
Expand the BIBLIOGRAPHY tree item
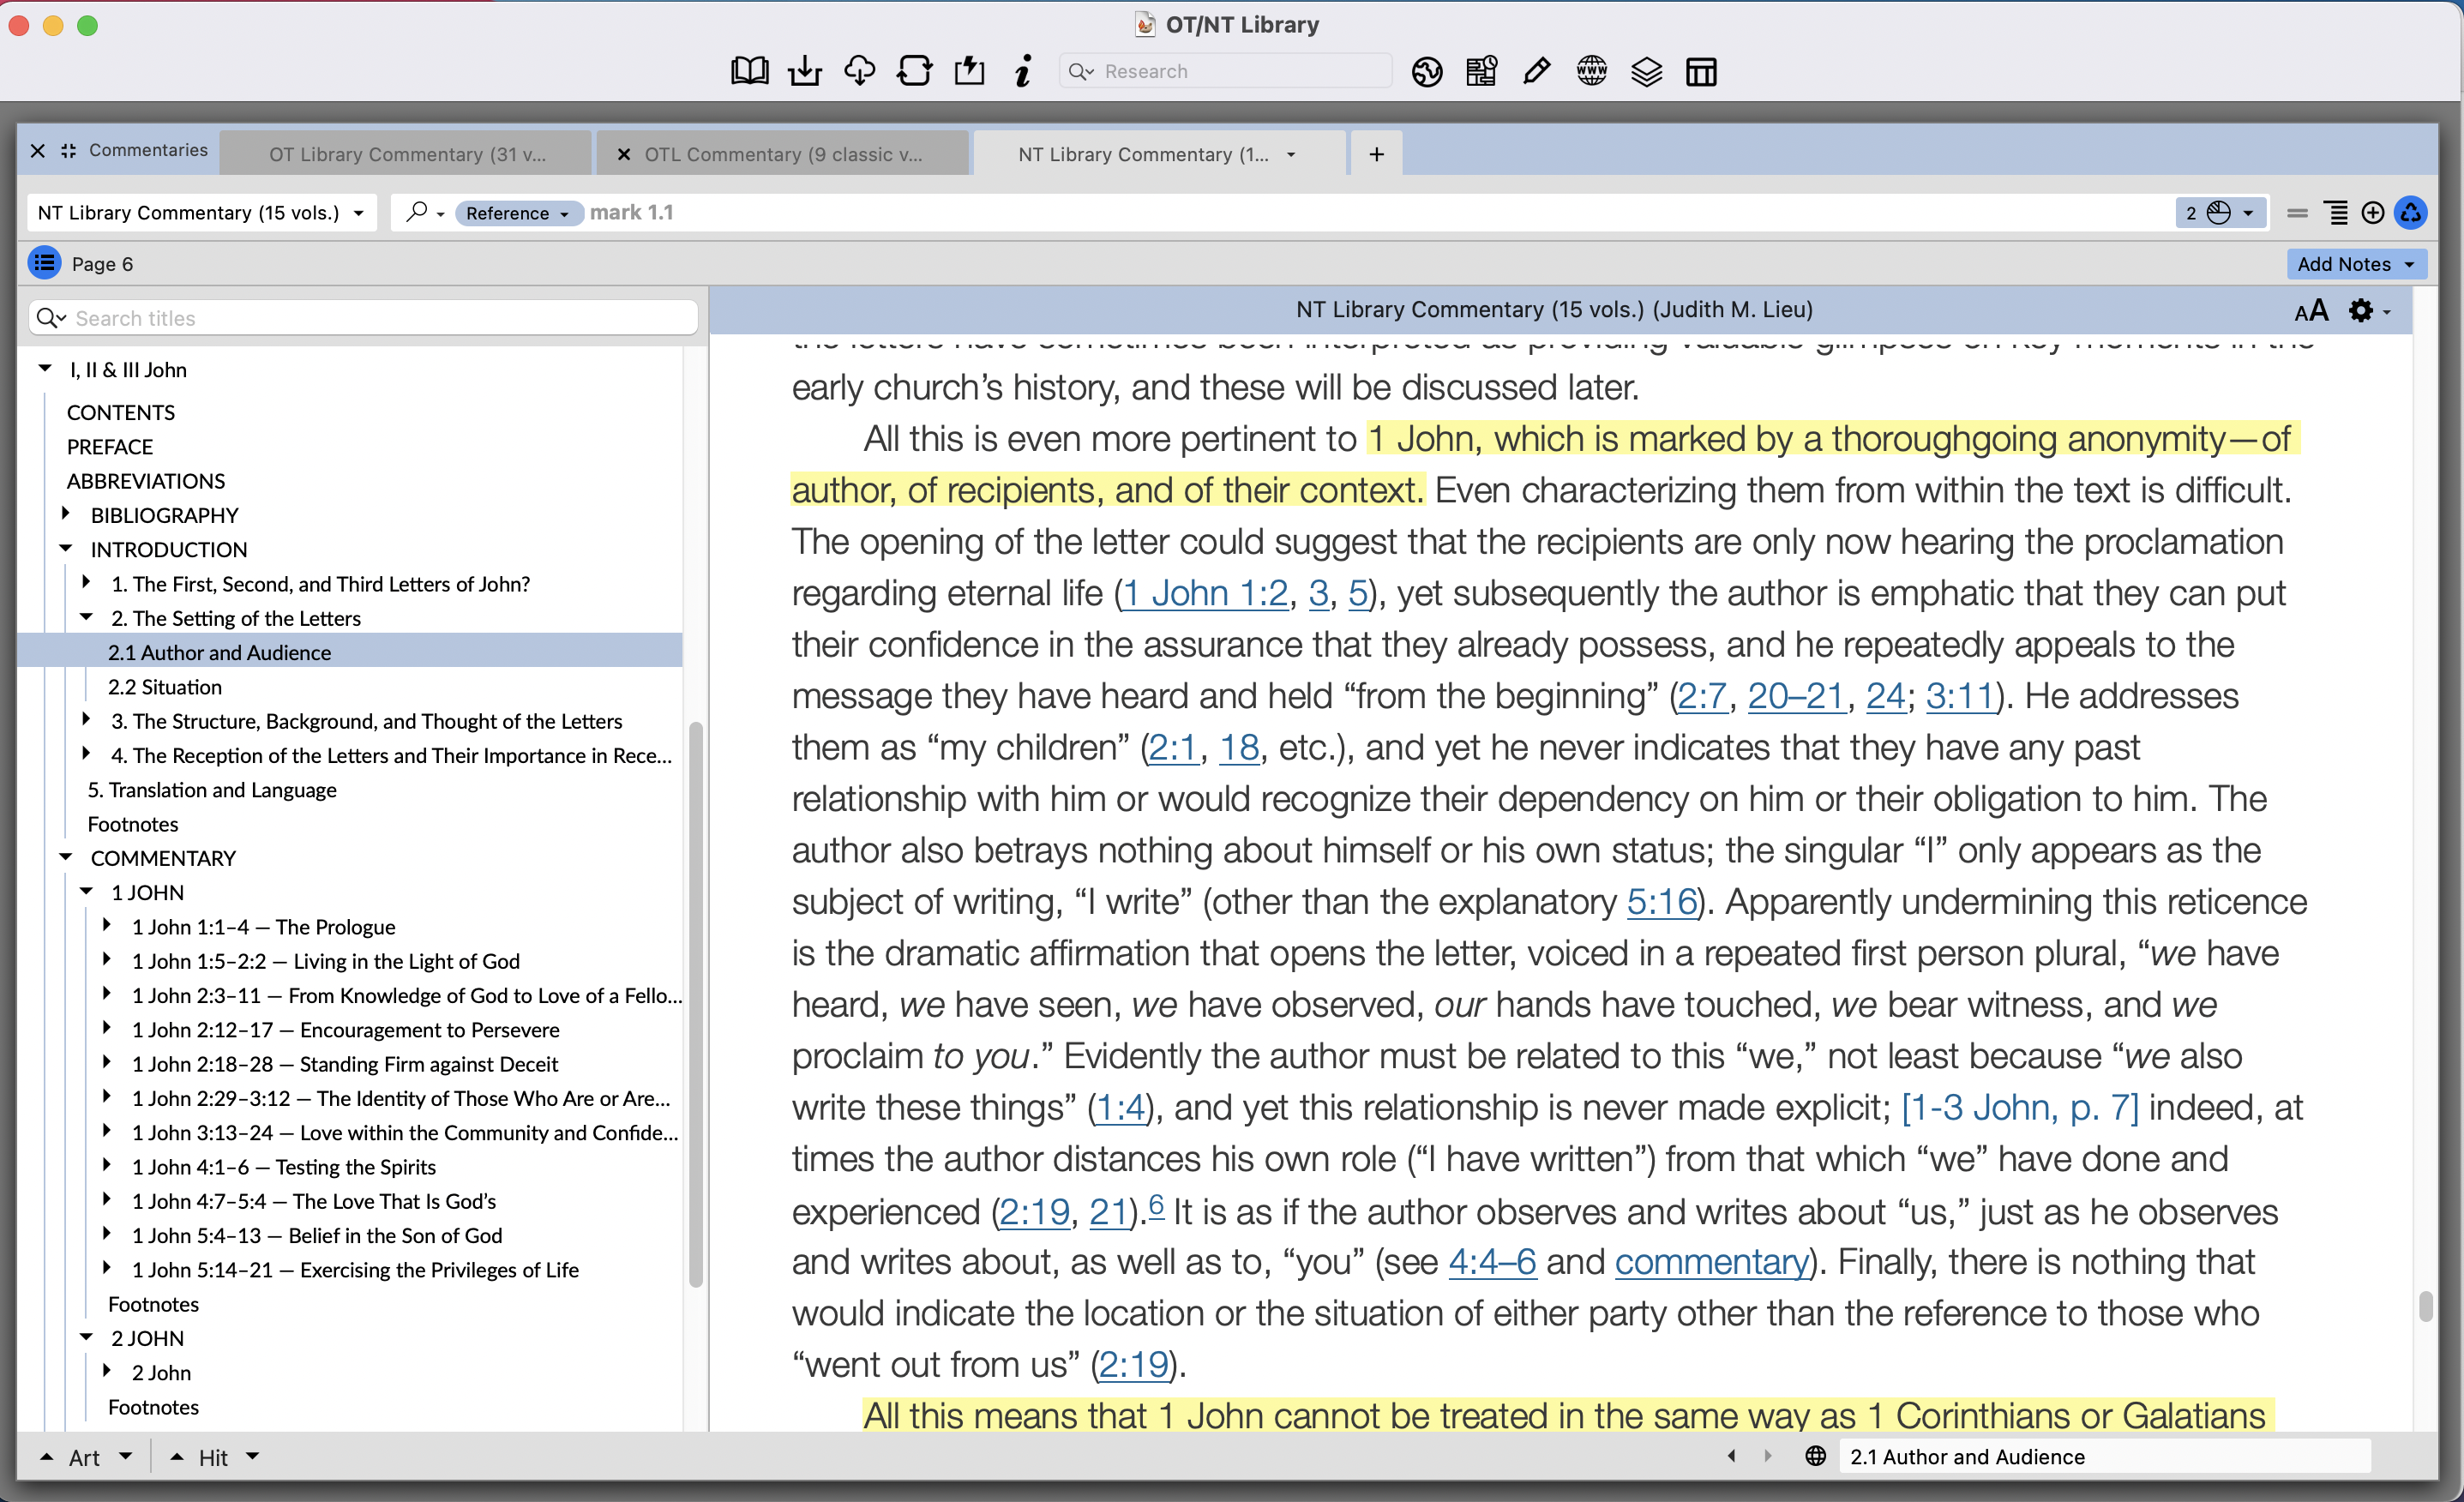pyautogui.click(x=66, y=514)
